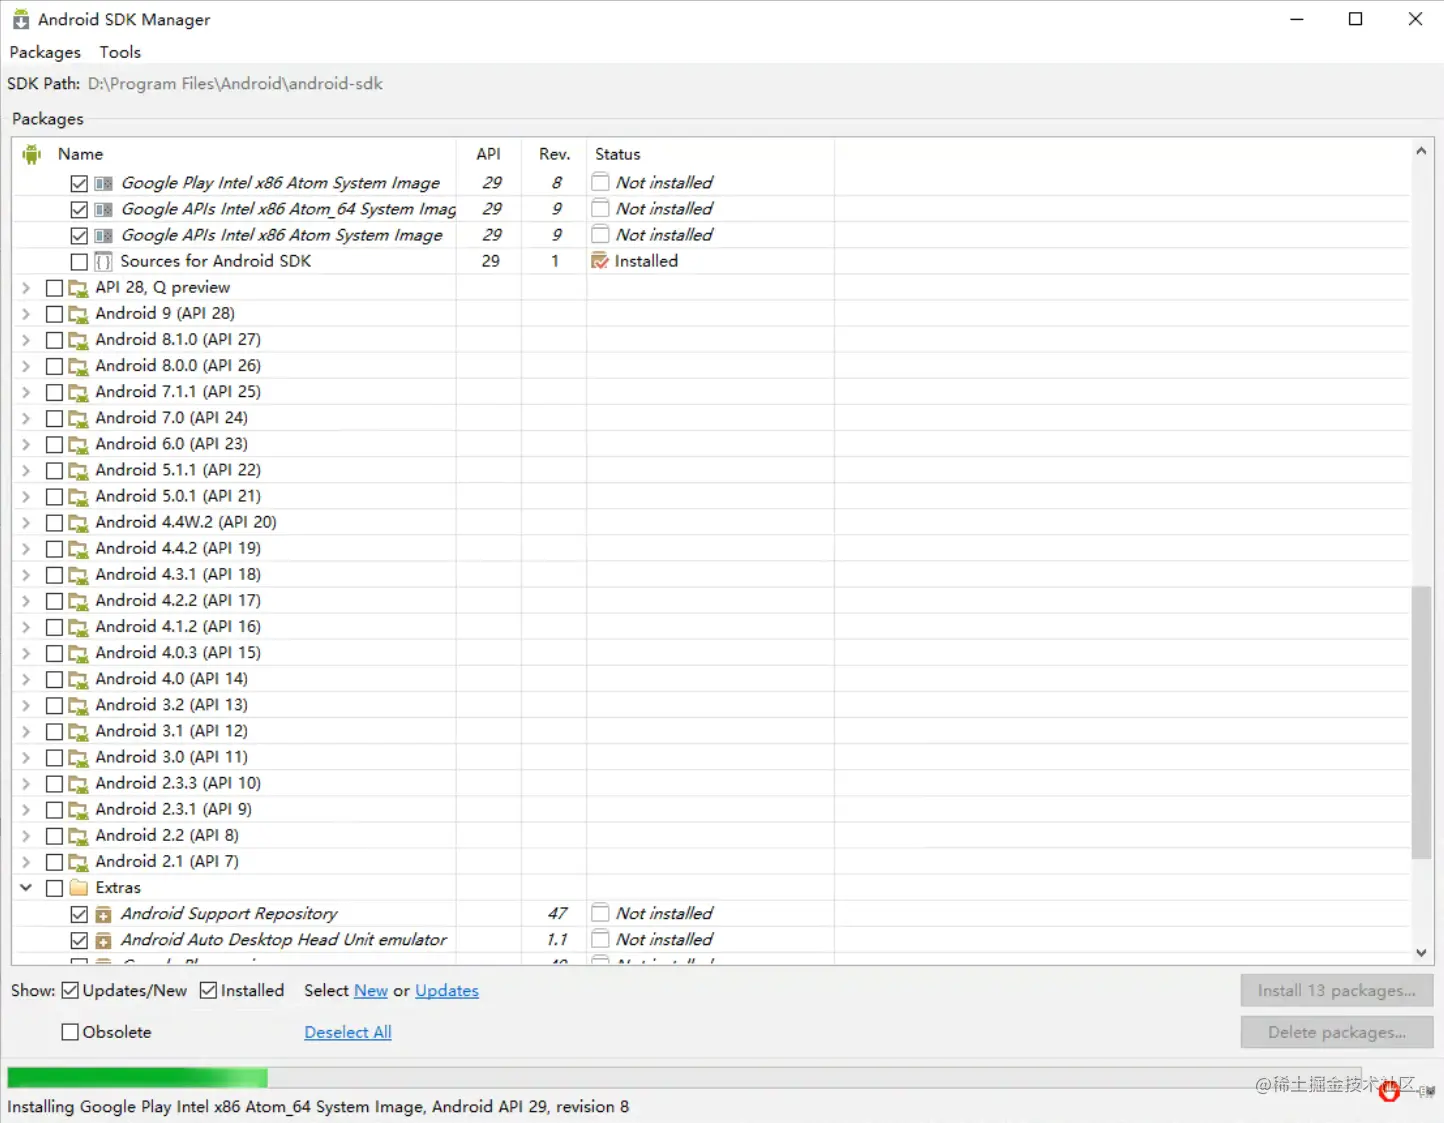
Task: Click Google Play Intel x86 Atom system image icon
Action: [103, 183]
